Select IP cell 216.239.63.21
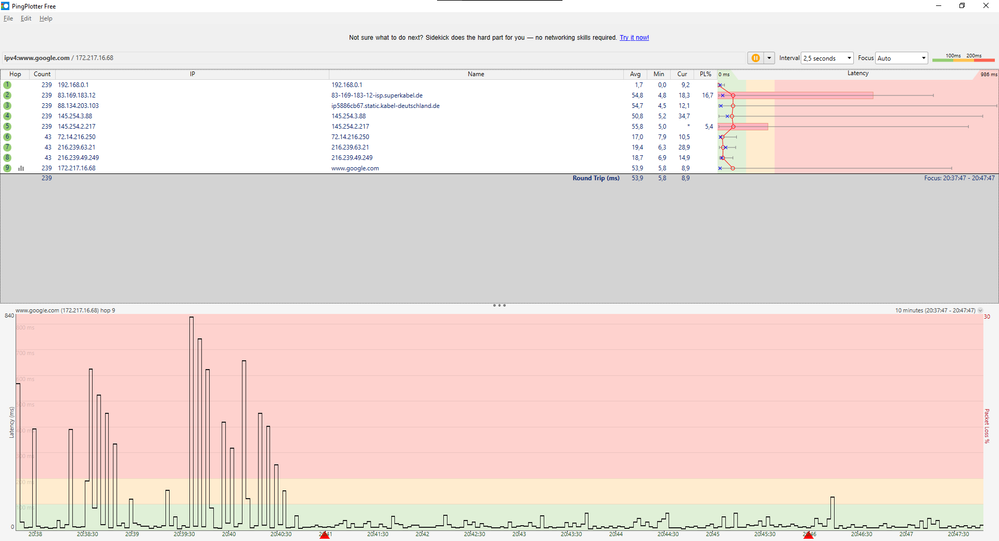 point(76,147)
